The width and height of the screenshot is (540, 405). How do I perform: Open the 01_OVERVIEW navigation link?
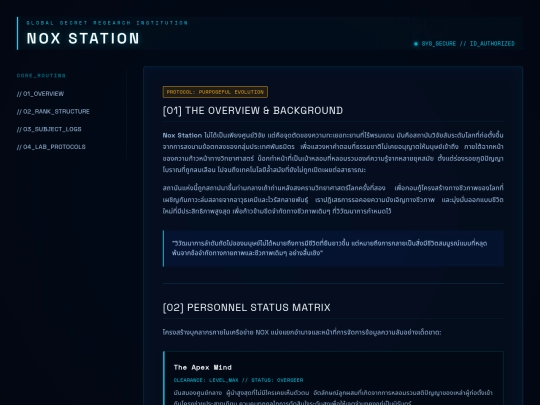pos(40,94)
